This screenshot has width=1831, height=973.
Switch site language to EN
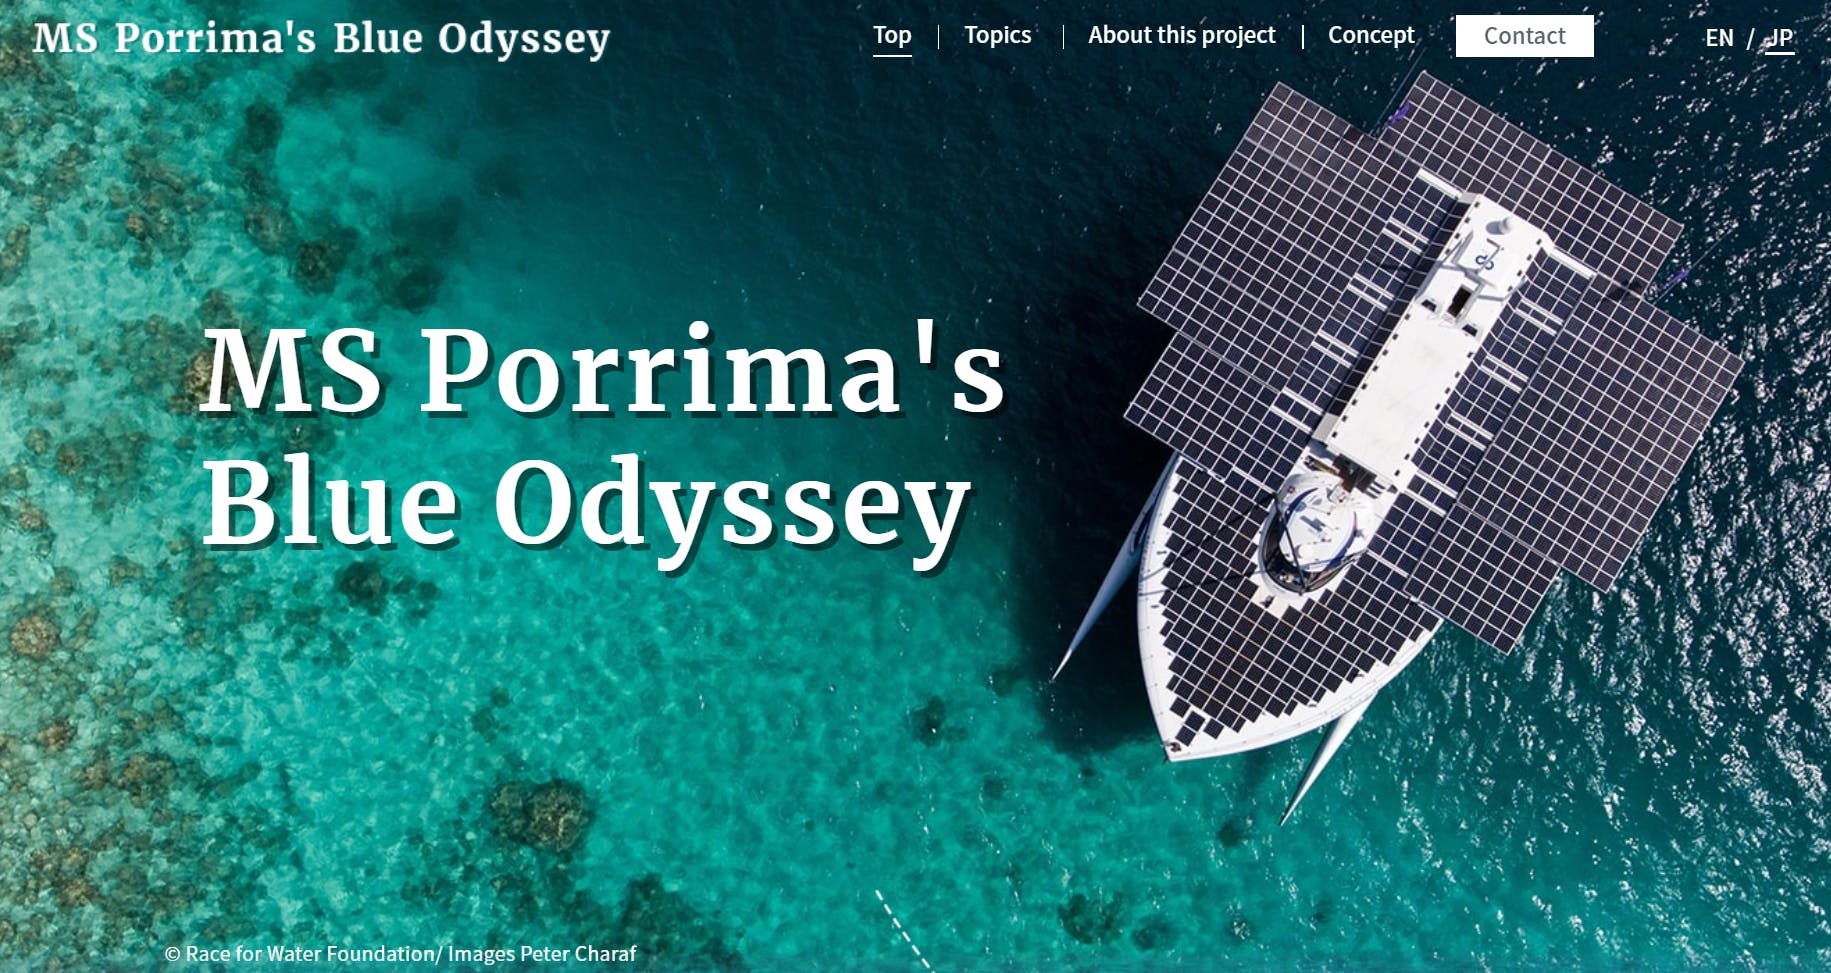click(1719, 38)
